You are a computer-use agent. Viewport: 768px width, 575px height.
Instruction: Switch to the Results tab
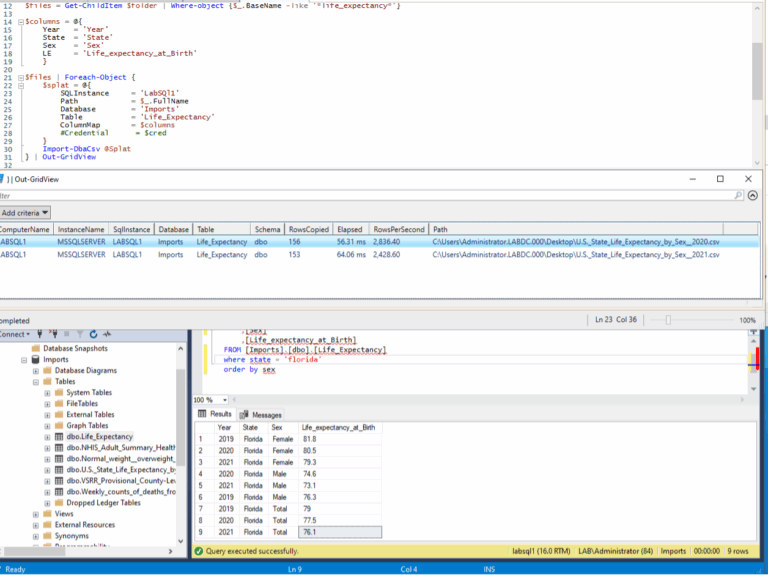pyautogui.click(x=215, y=414)
